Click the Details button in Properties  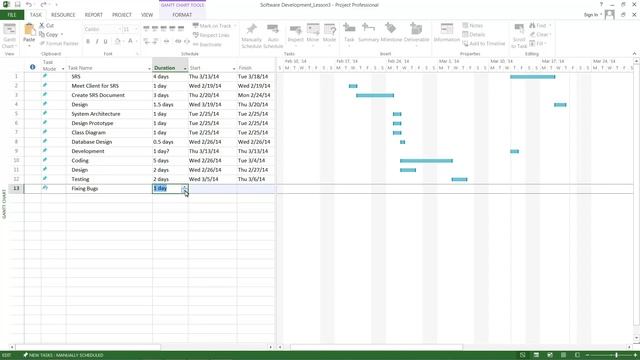(474, 34)
